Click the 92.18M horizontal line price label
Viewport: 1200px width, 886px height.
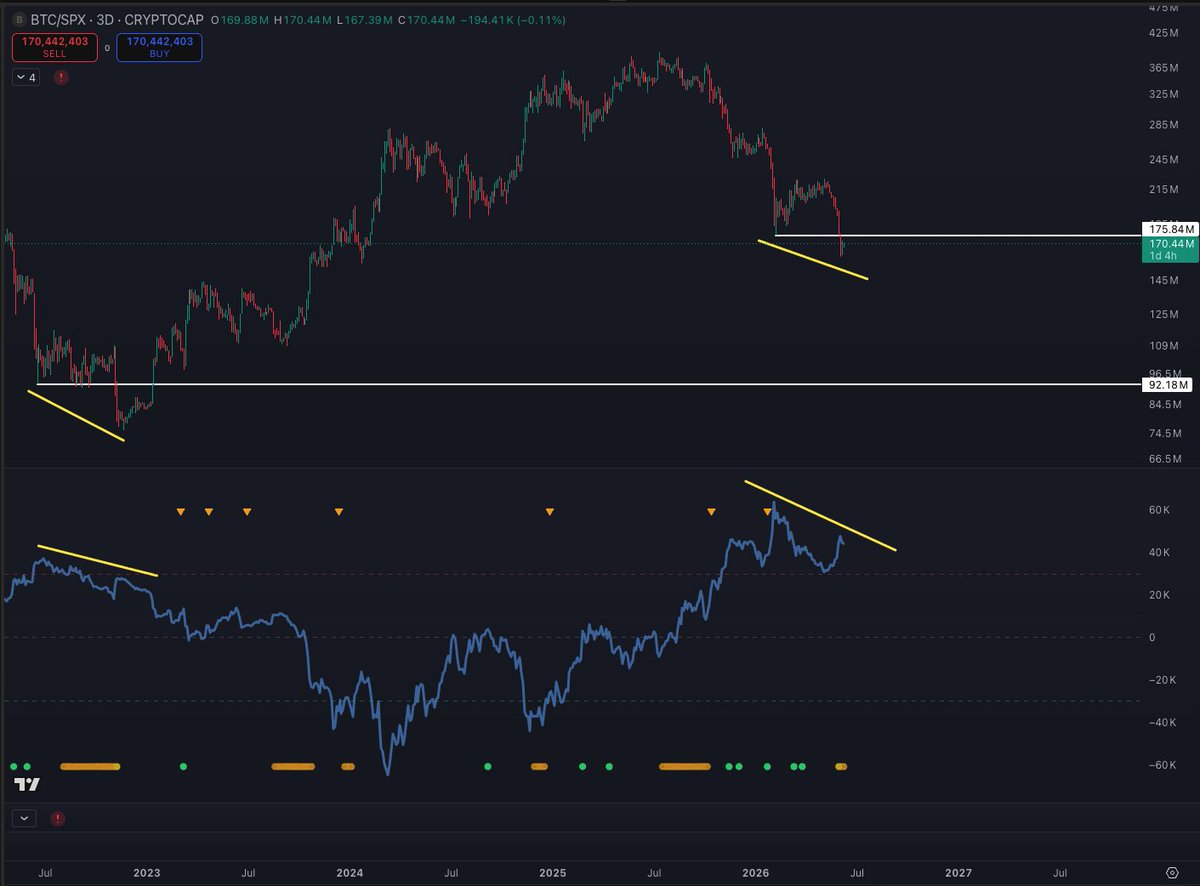[x=1168, y=385]
